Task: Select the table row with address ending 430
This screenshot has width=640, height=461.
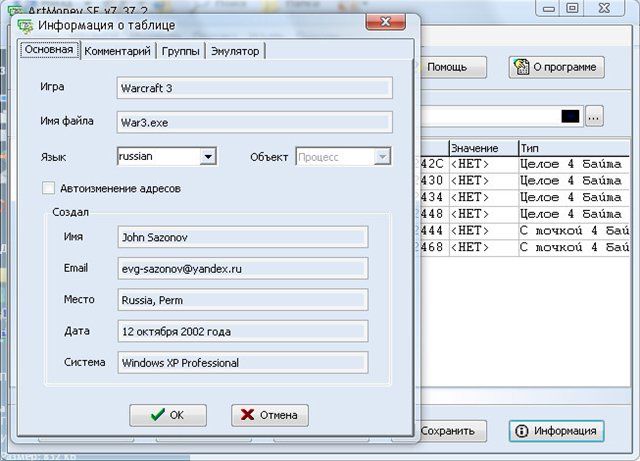Action: click(525, 181)
